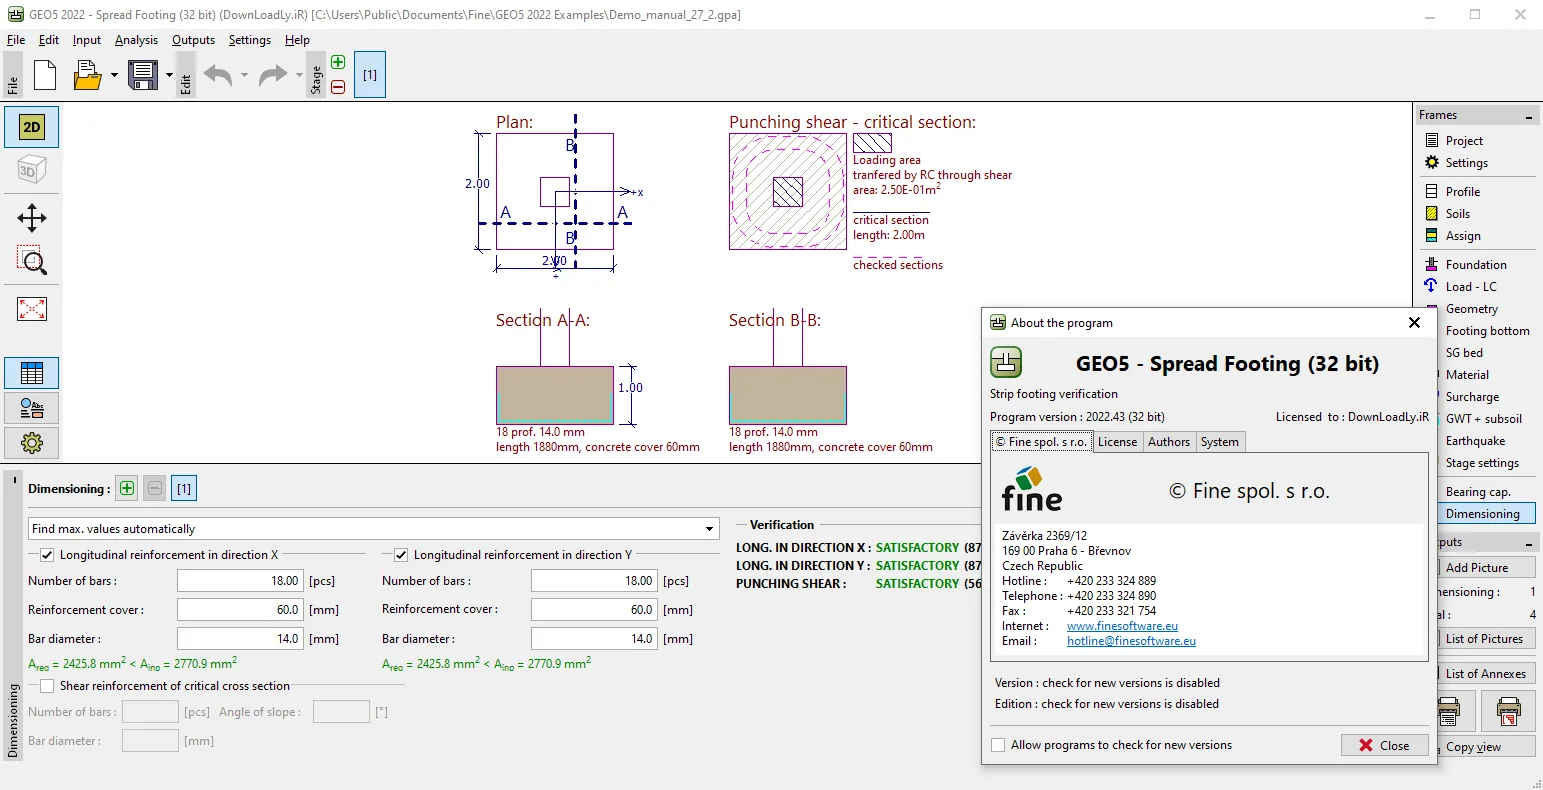Remove the construction stage with red minus
This screenshot has width=1543, height=790.
pos(338,87)
